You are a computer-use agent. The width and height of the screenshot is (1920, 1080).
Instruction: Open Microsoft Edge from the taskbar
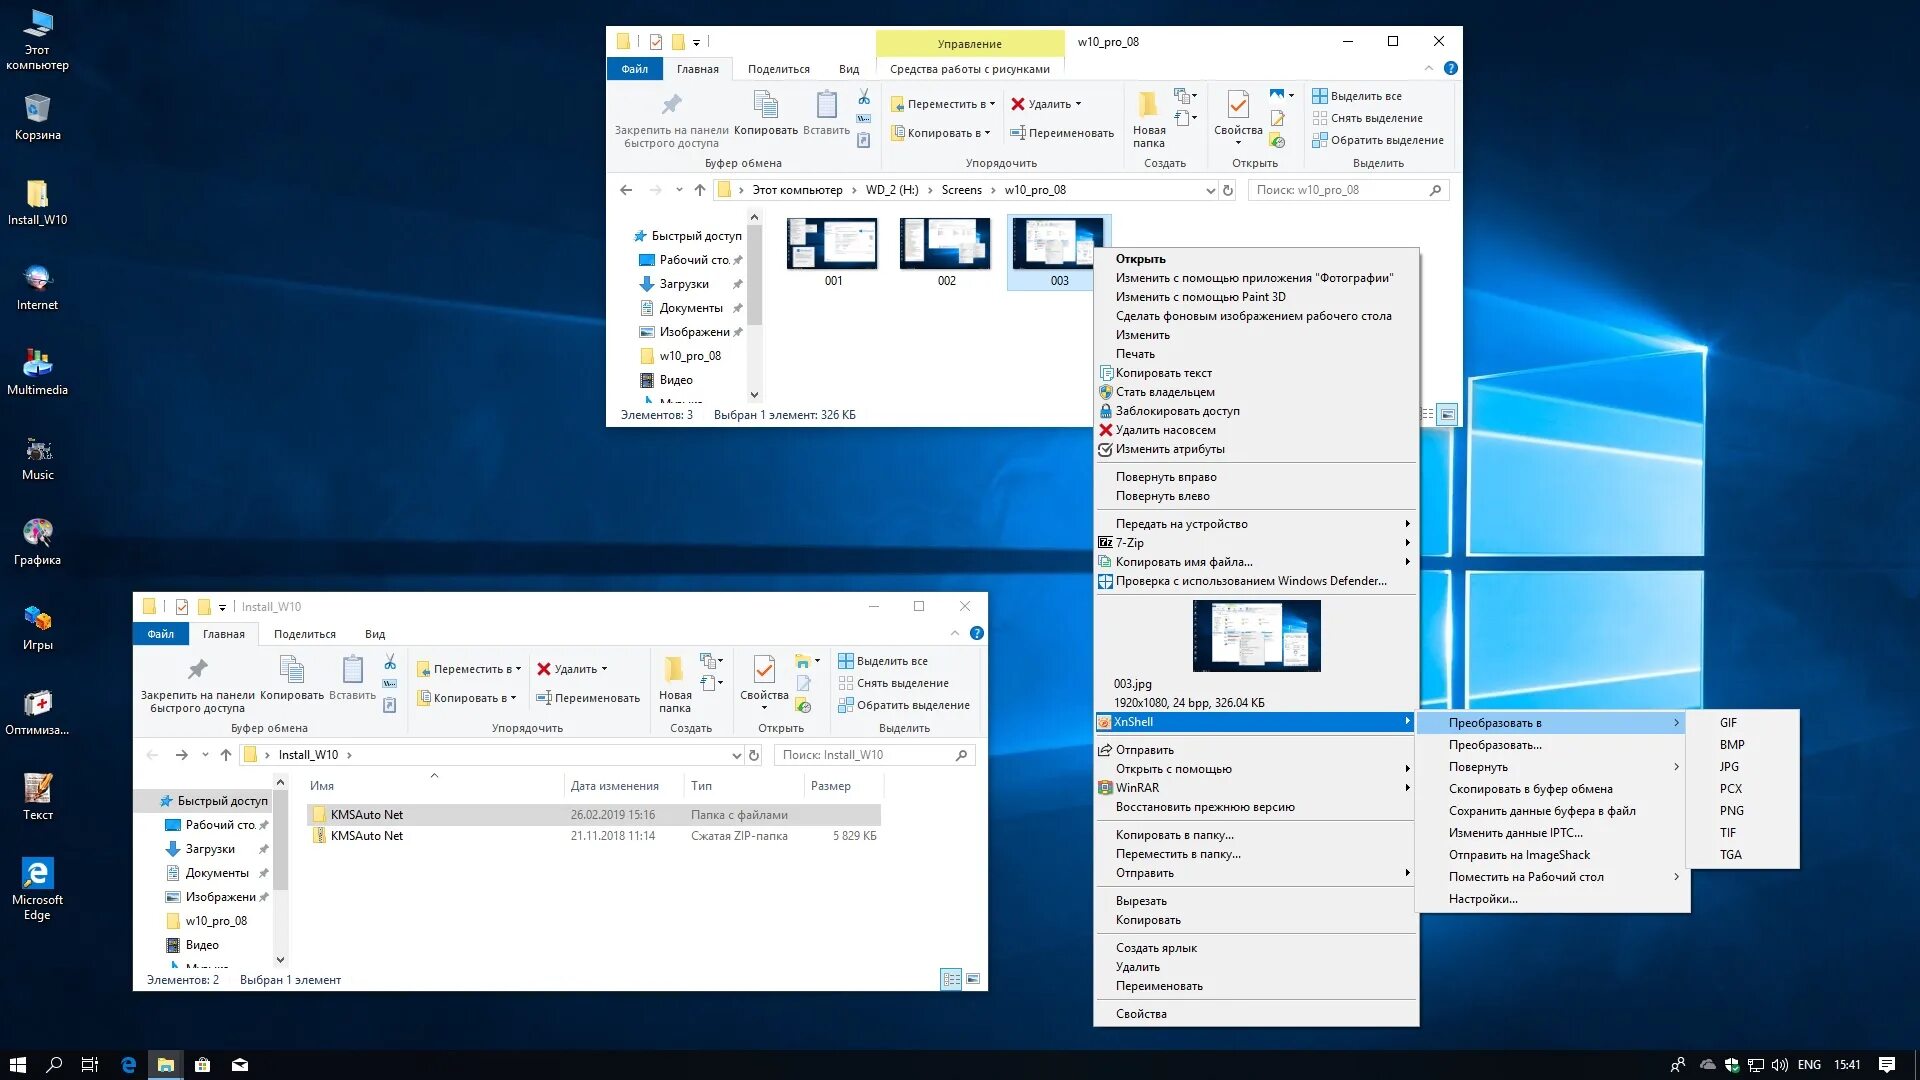128,1065
